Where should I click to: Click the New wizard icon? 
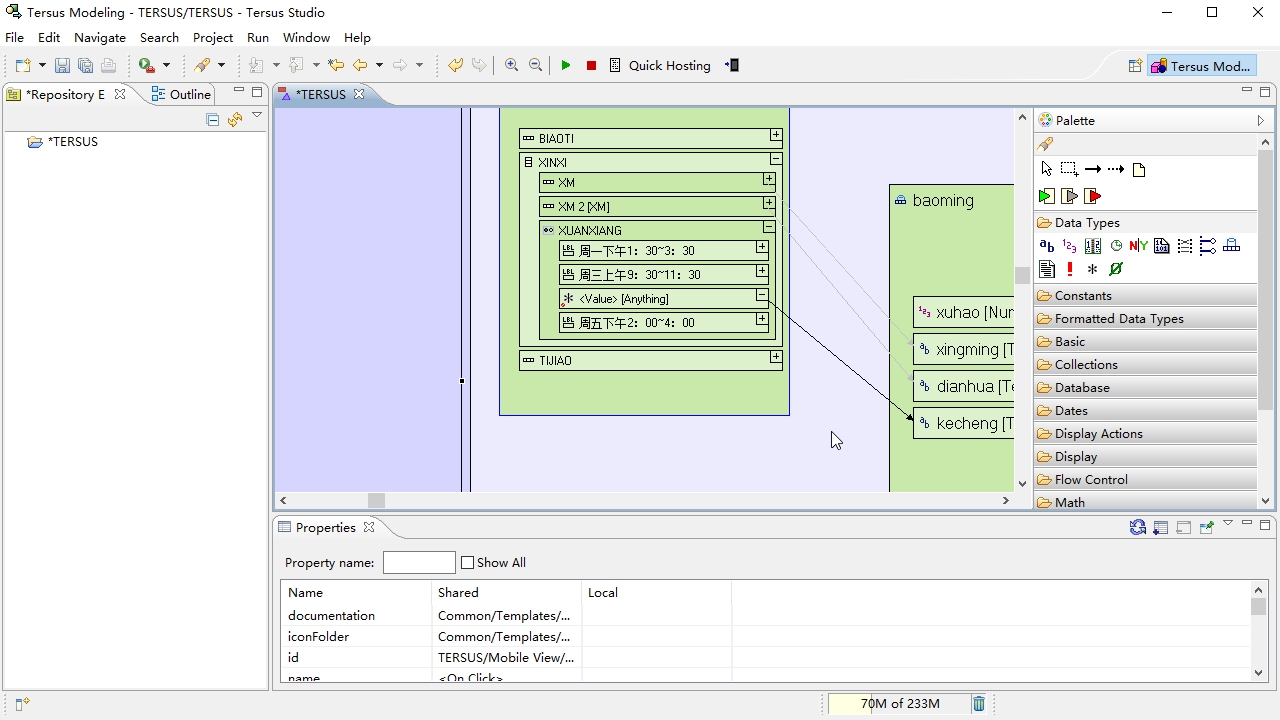click(x=23, y=66)
